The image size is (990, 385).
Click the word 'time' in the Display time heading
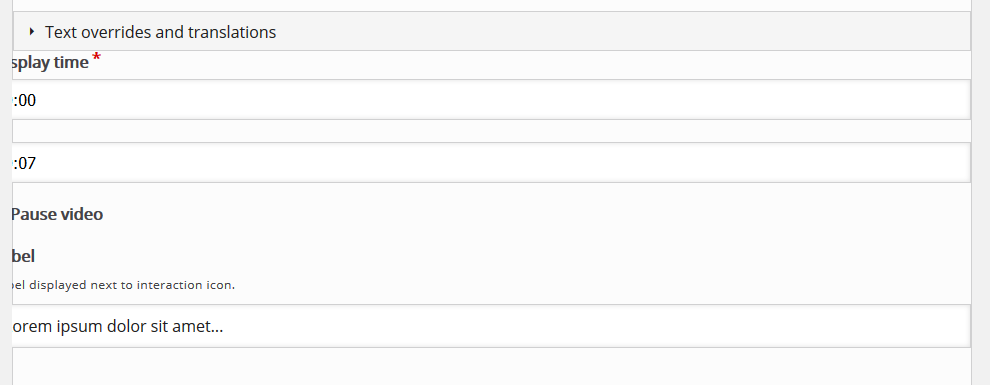[71, 62]
